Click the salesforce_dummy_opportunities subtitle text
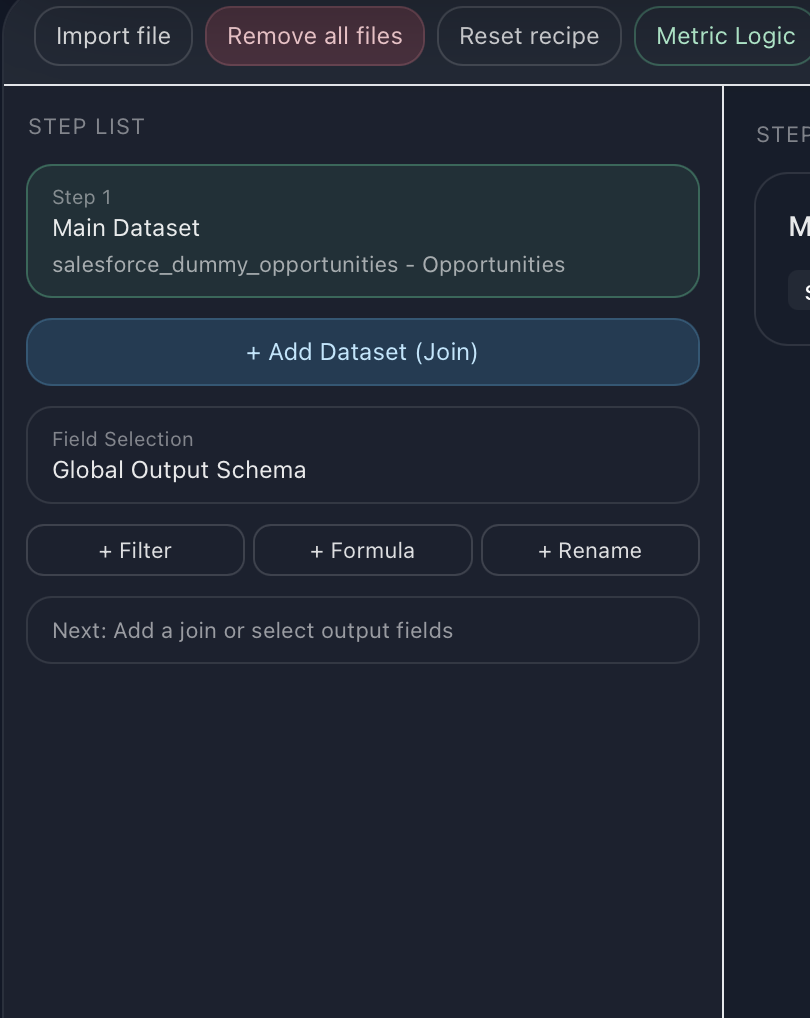 click(x=308, y=265)
